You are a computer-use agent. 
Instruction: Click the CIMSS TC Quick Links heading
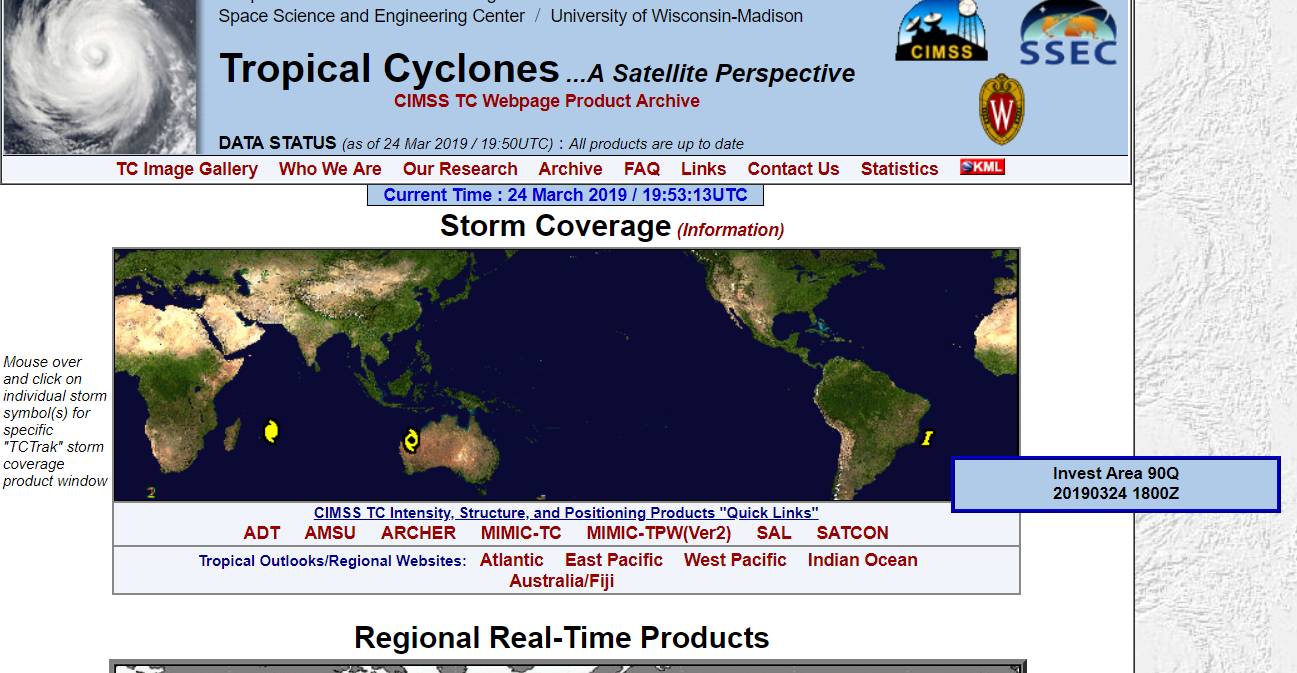tap(566, 513)
